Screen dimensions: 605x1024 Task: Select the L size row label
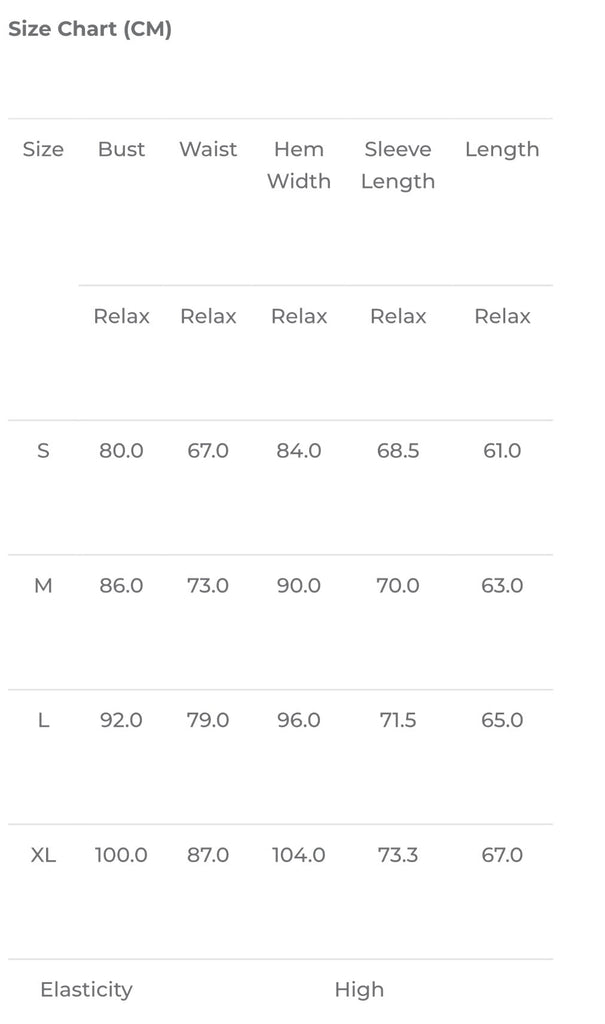(x=43, y=721)
